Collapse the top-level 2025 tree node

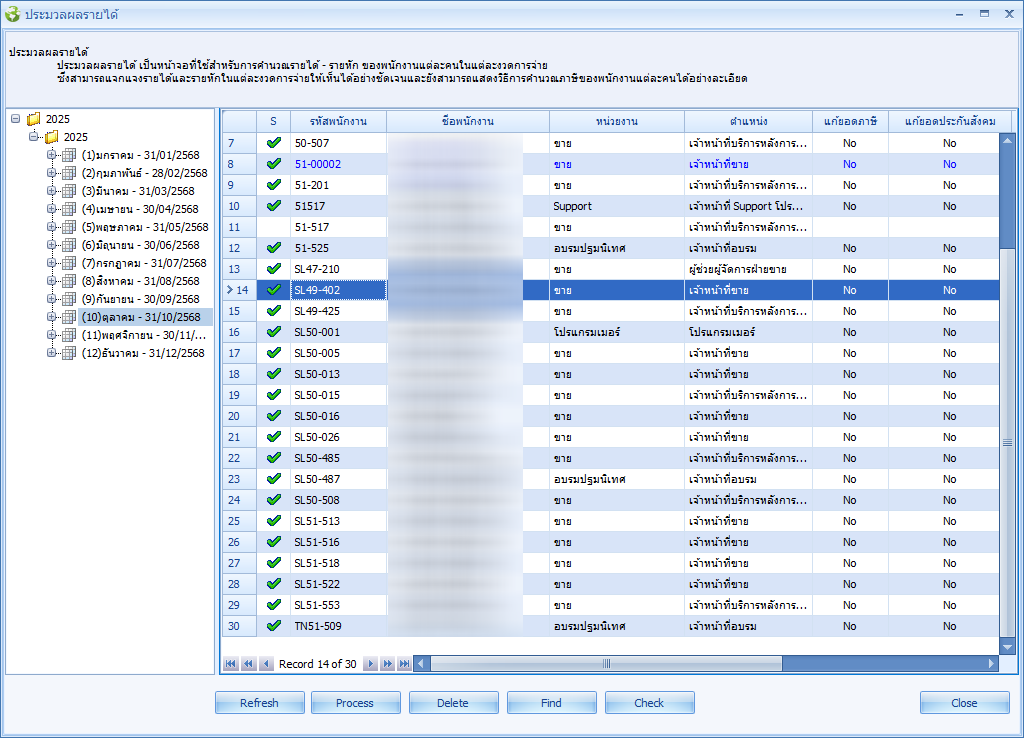click(x=16, y=119)
